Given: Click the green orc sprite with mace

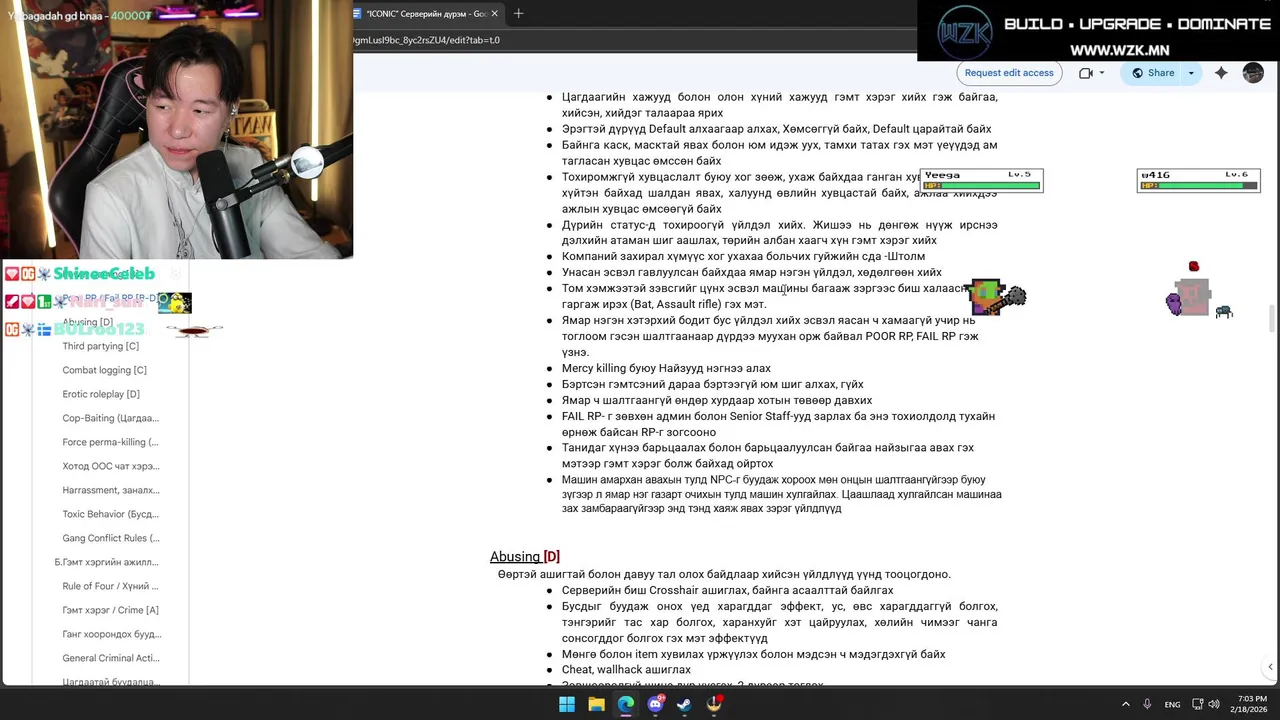Looking at the screenshot, I should (996, 297).
